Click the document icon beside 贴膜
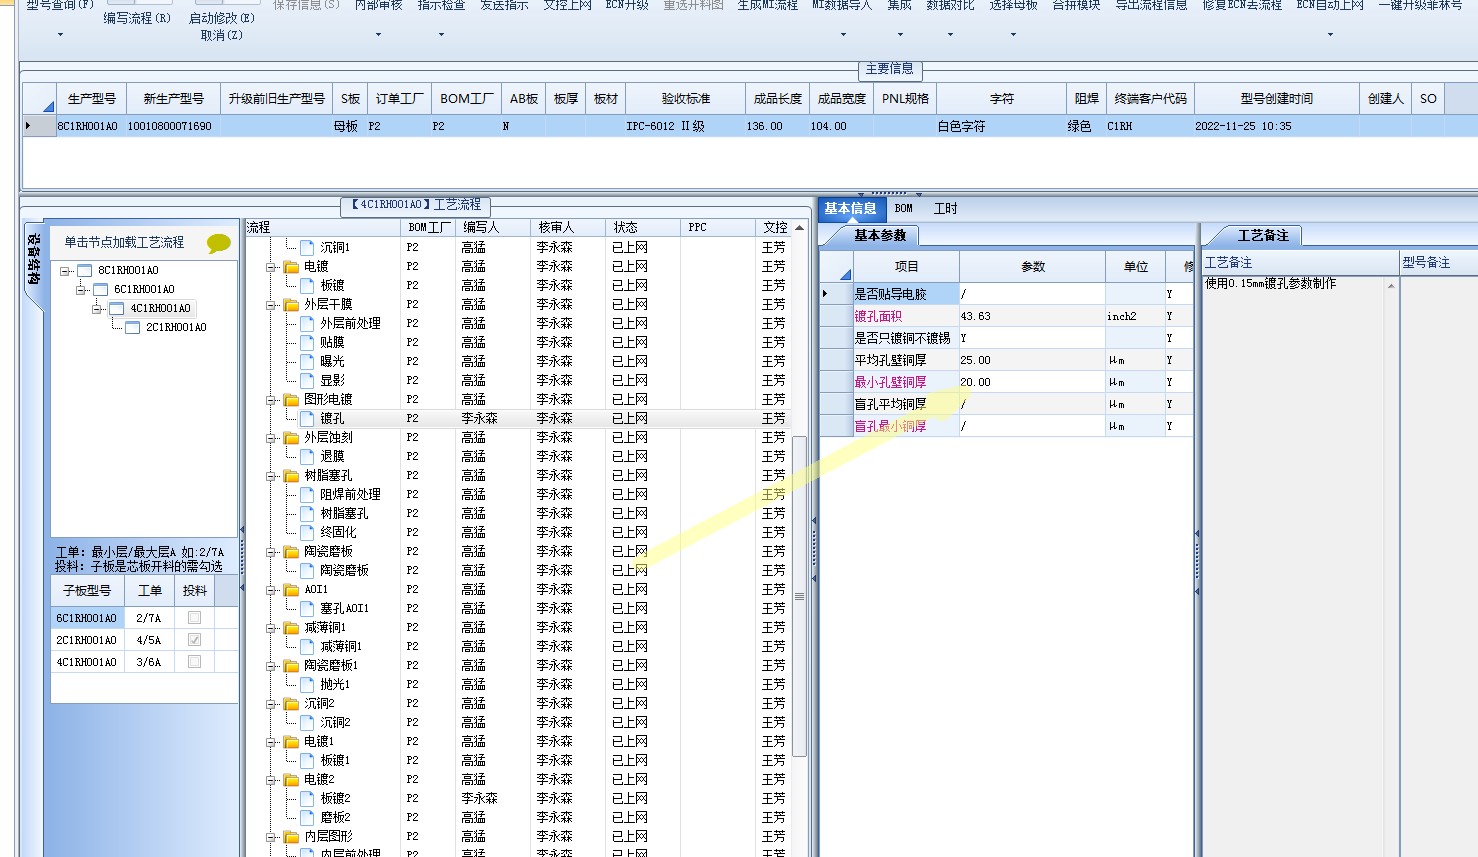1478x857 pixels. click(307, 342)
